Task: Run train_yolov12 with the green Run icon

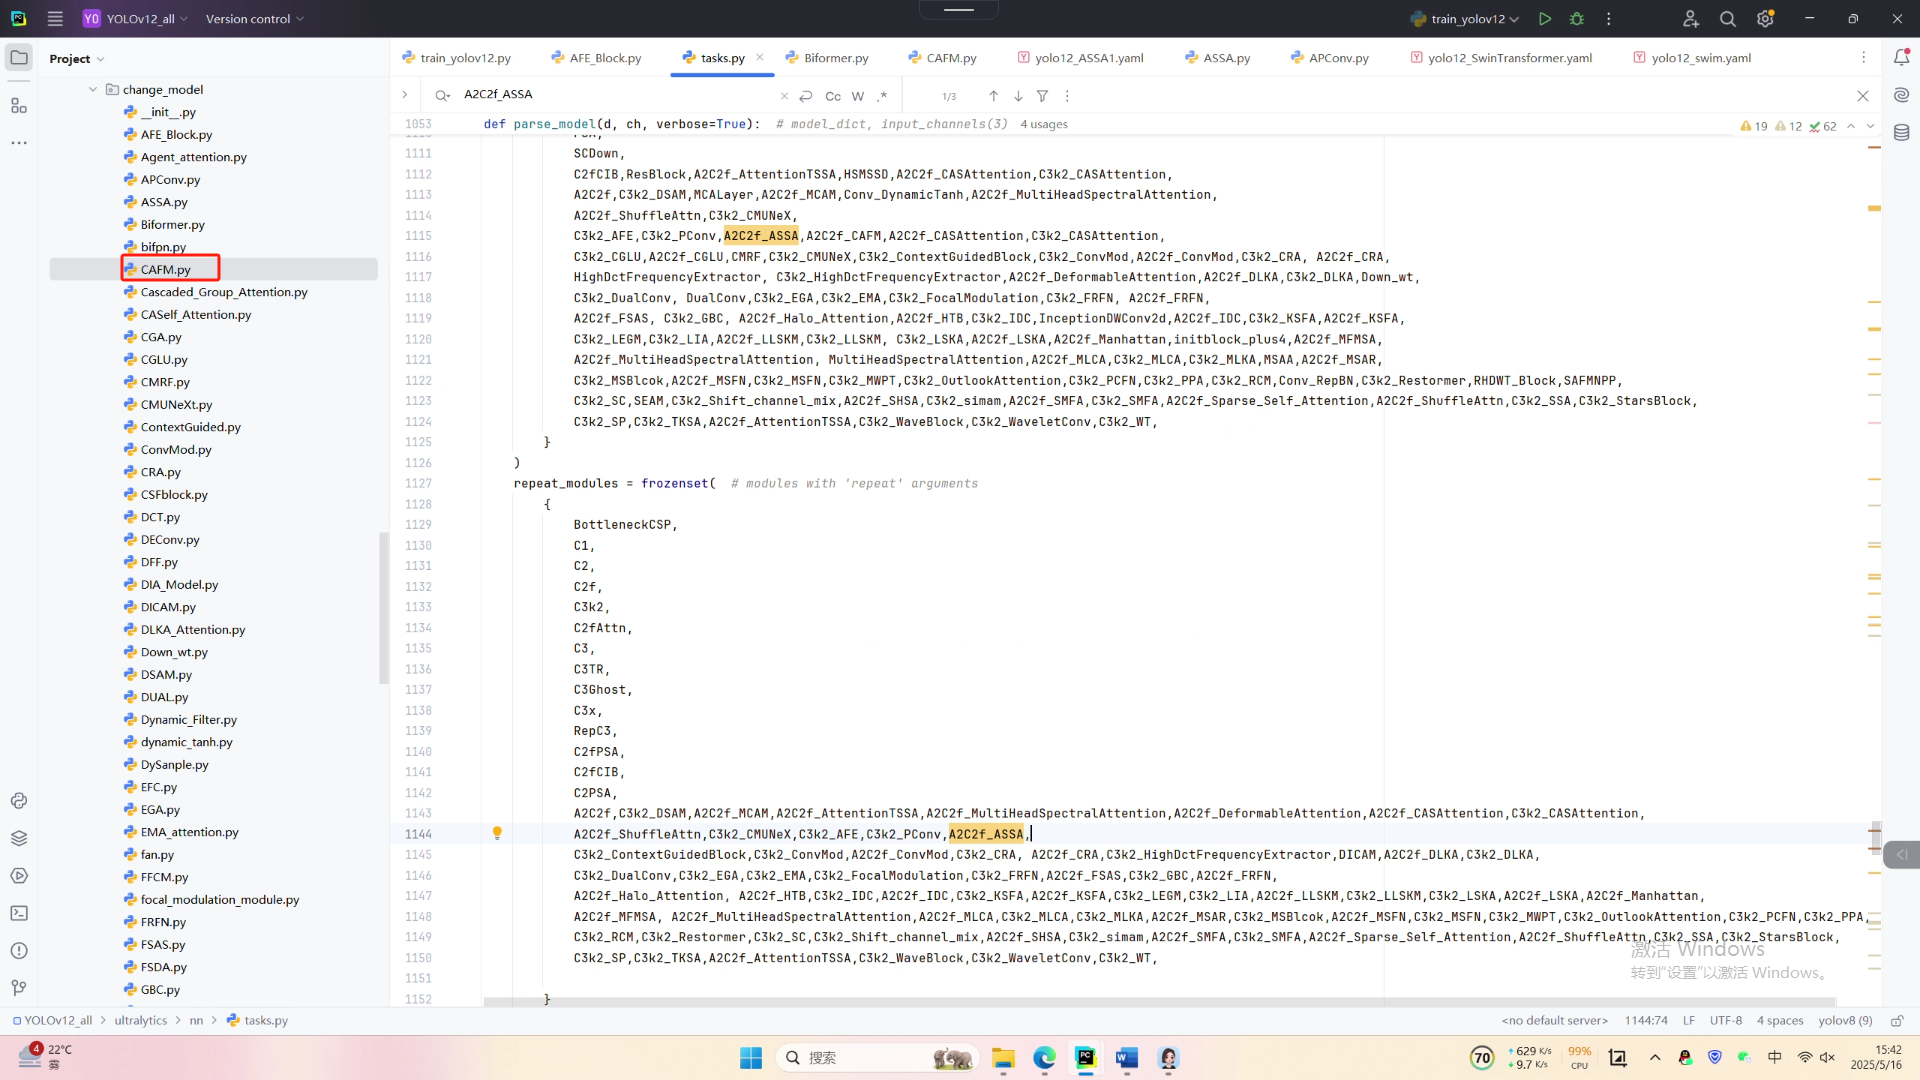Action: pyautogui.click(x=1545, y=19)
